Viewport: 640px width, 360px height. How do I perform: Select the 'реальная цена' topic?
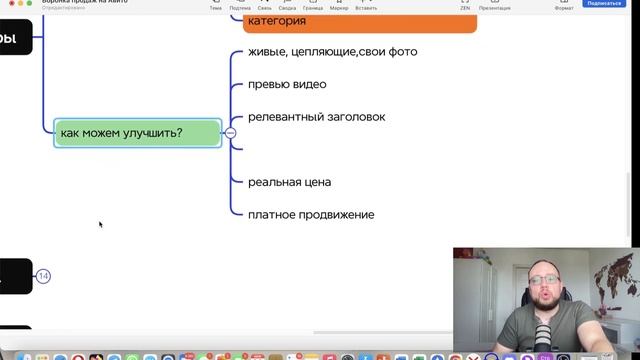(289, 182)
